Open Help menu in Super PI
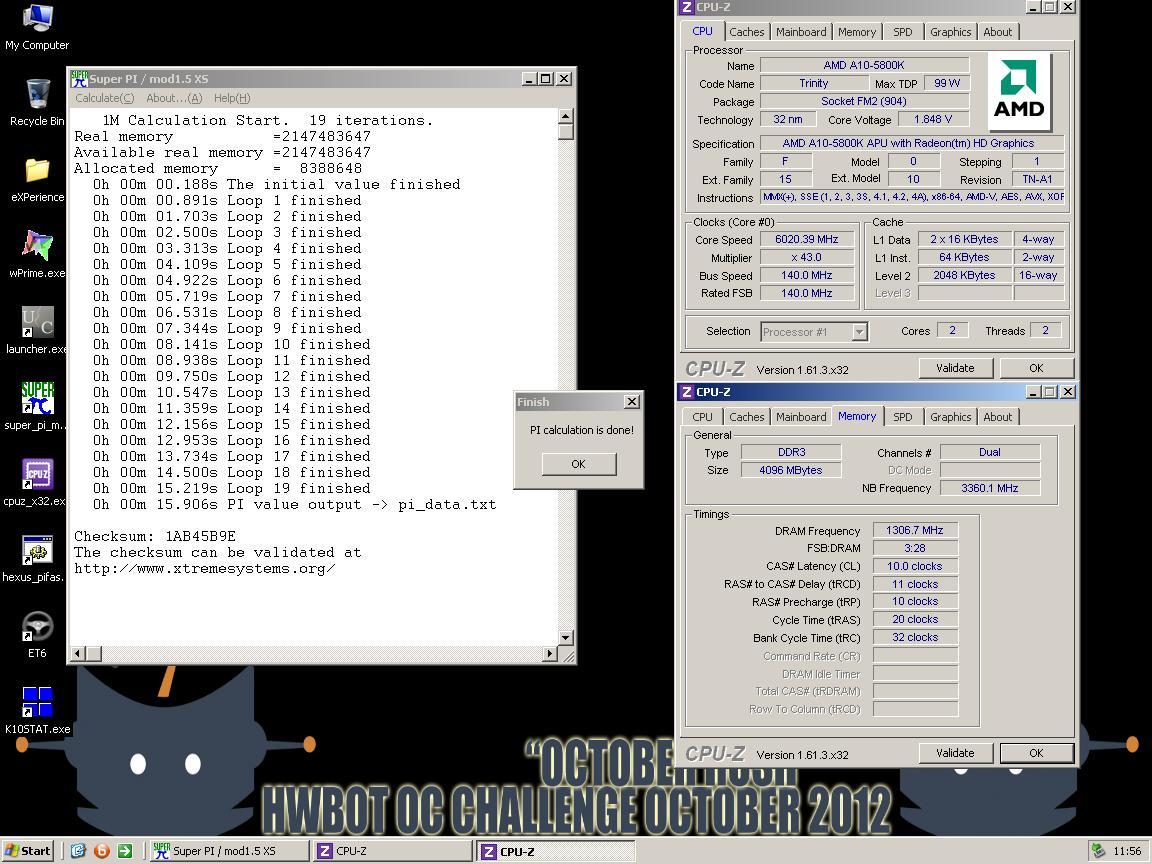The height and width of the screenshot is (864, 1152). [232, 98]
